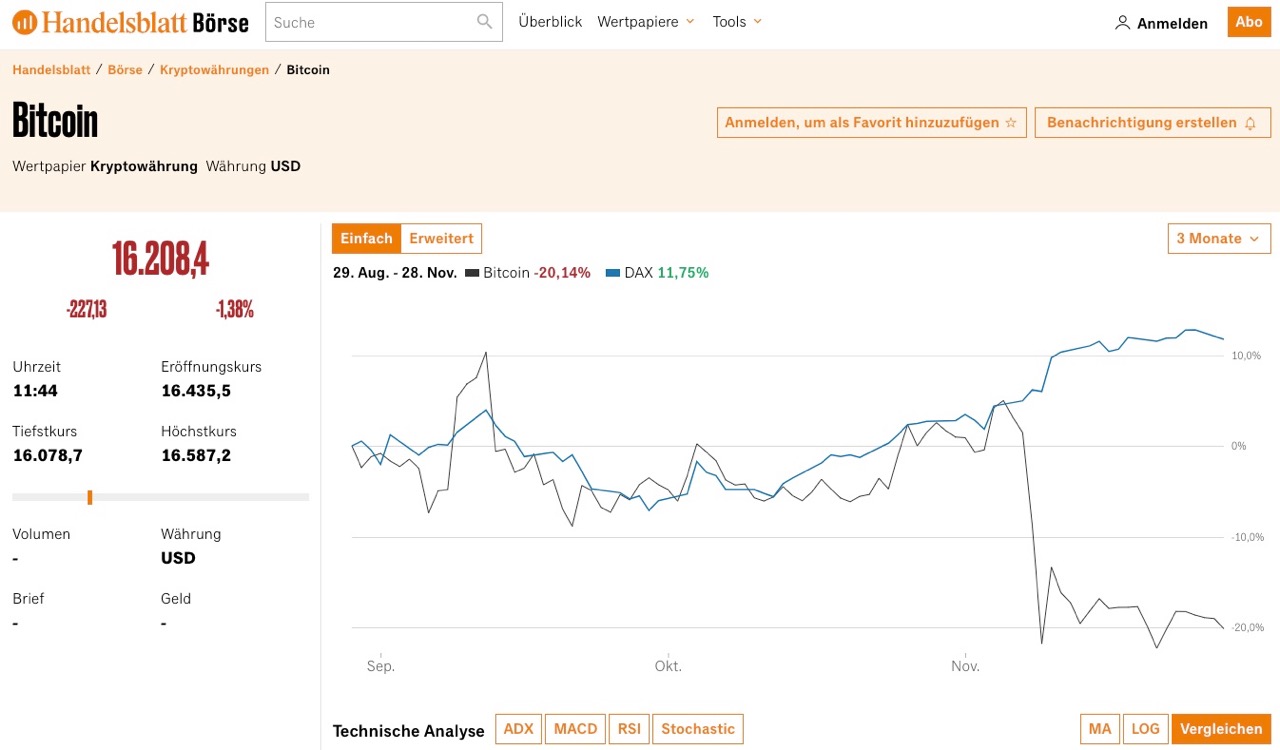Open the Überblick page
This screenshot has height=750, width=1280.
point(550,22)
